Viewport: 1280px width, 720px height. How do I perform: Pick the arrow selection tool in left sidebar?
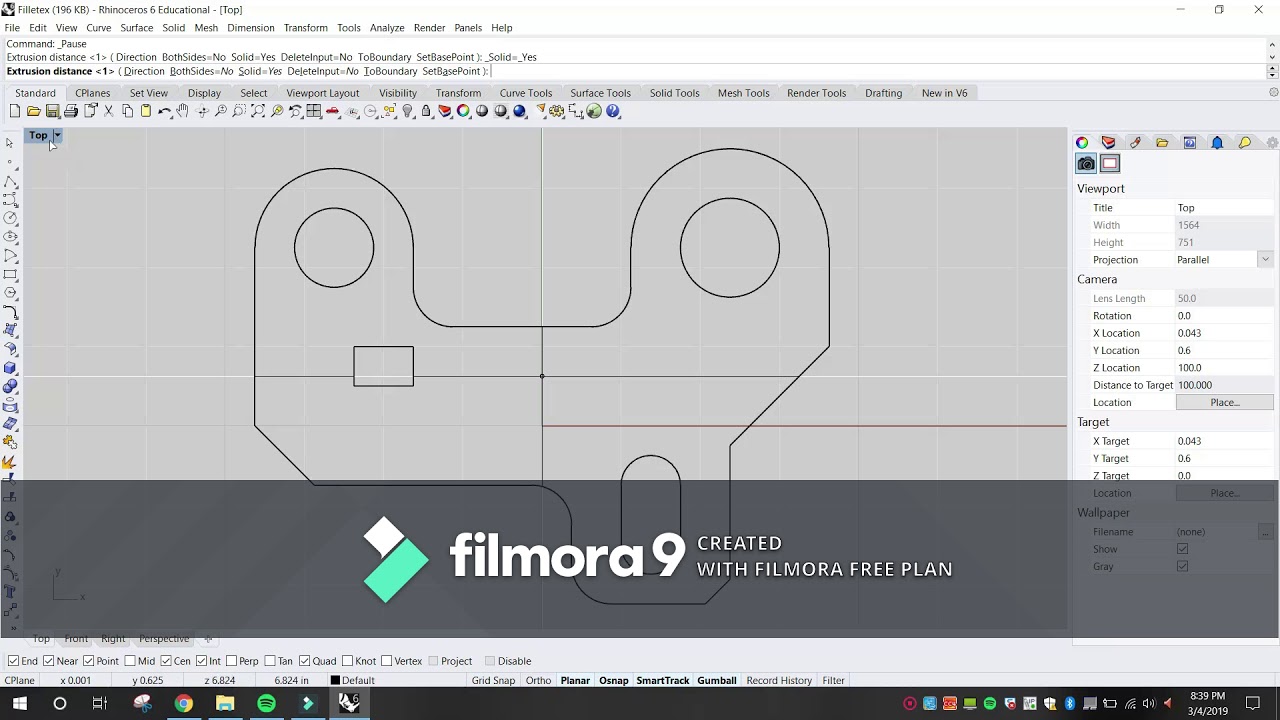[10, 143]
